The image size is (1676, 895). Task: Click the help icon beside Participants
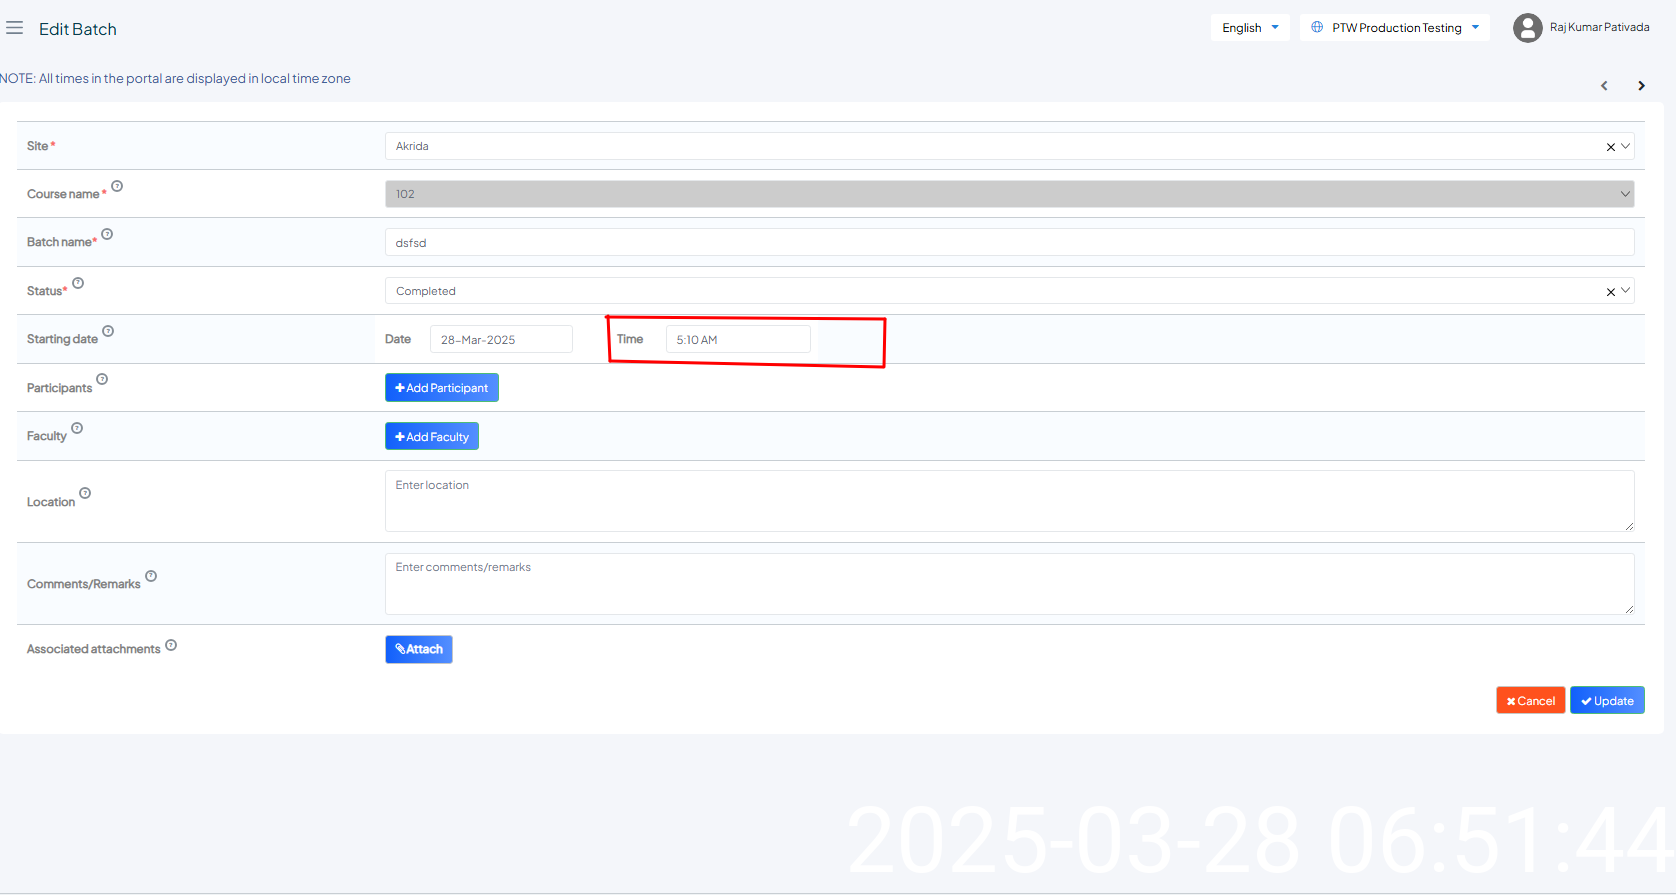pos(102,379)
